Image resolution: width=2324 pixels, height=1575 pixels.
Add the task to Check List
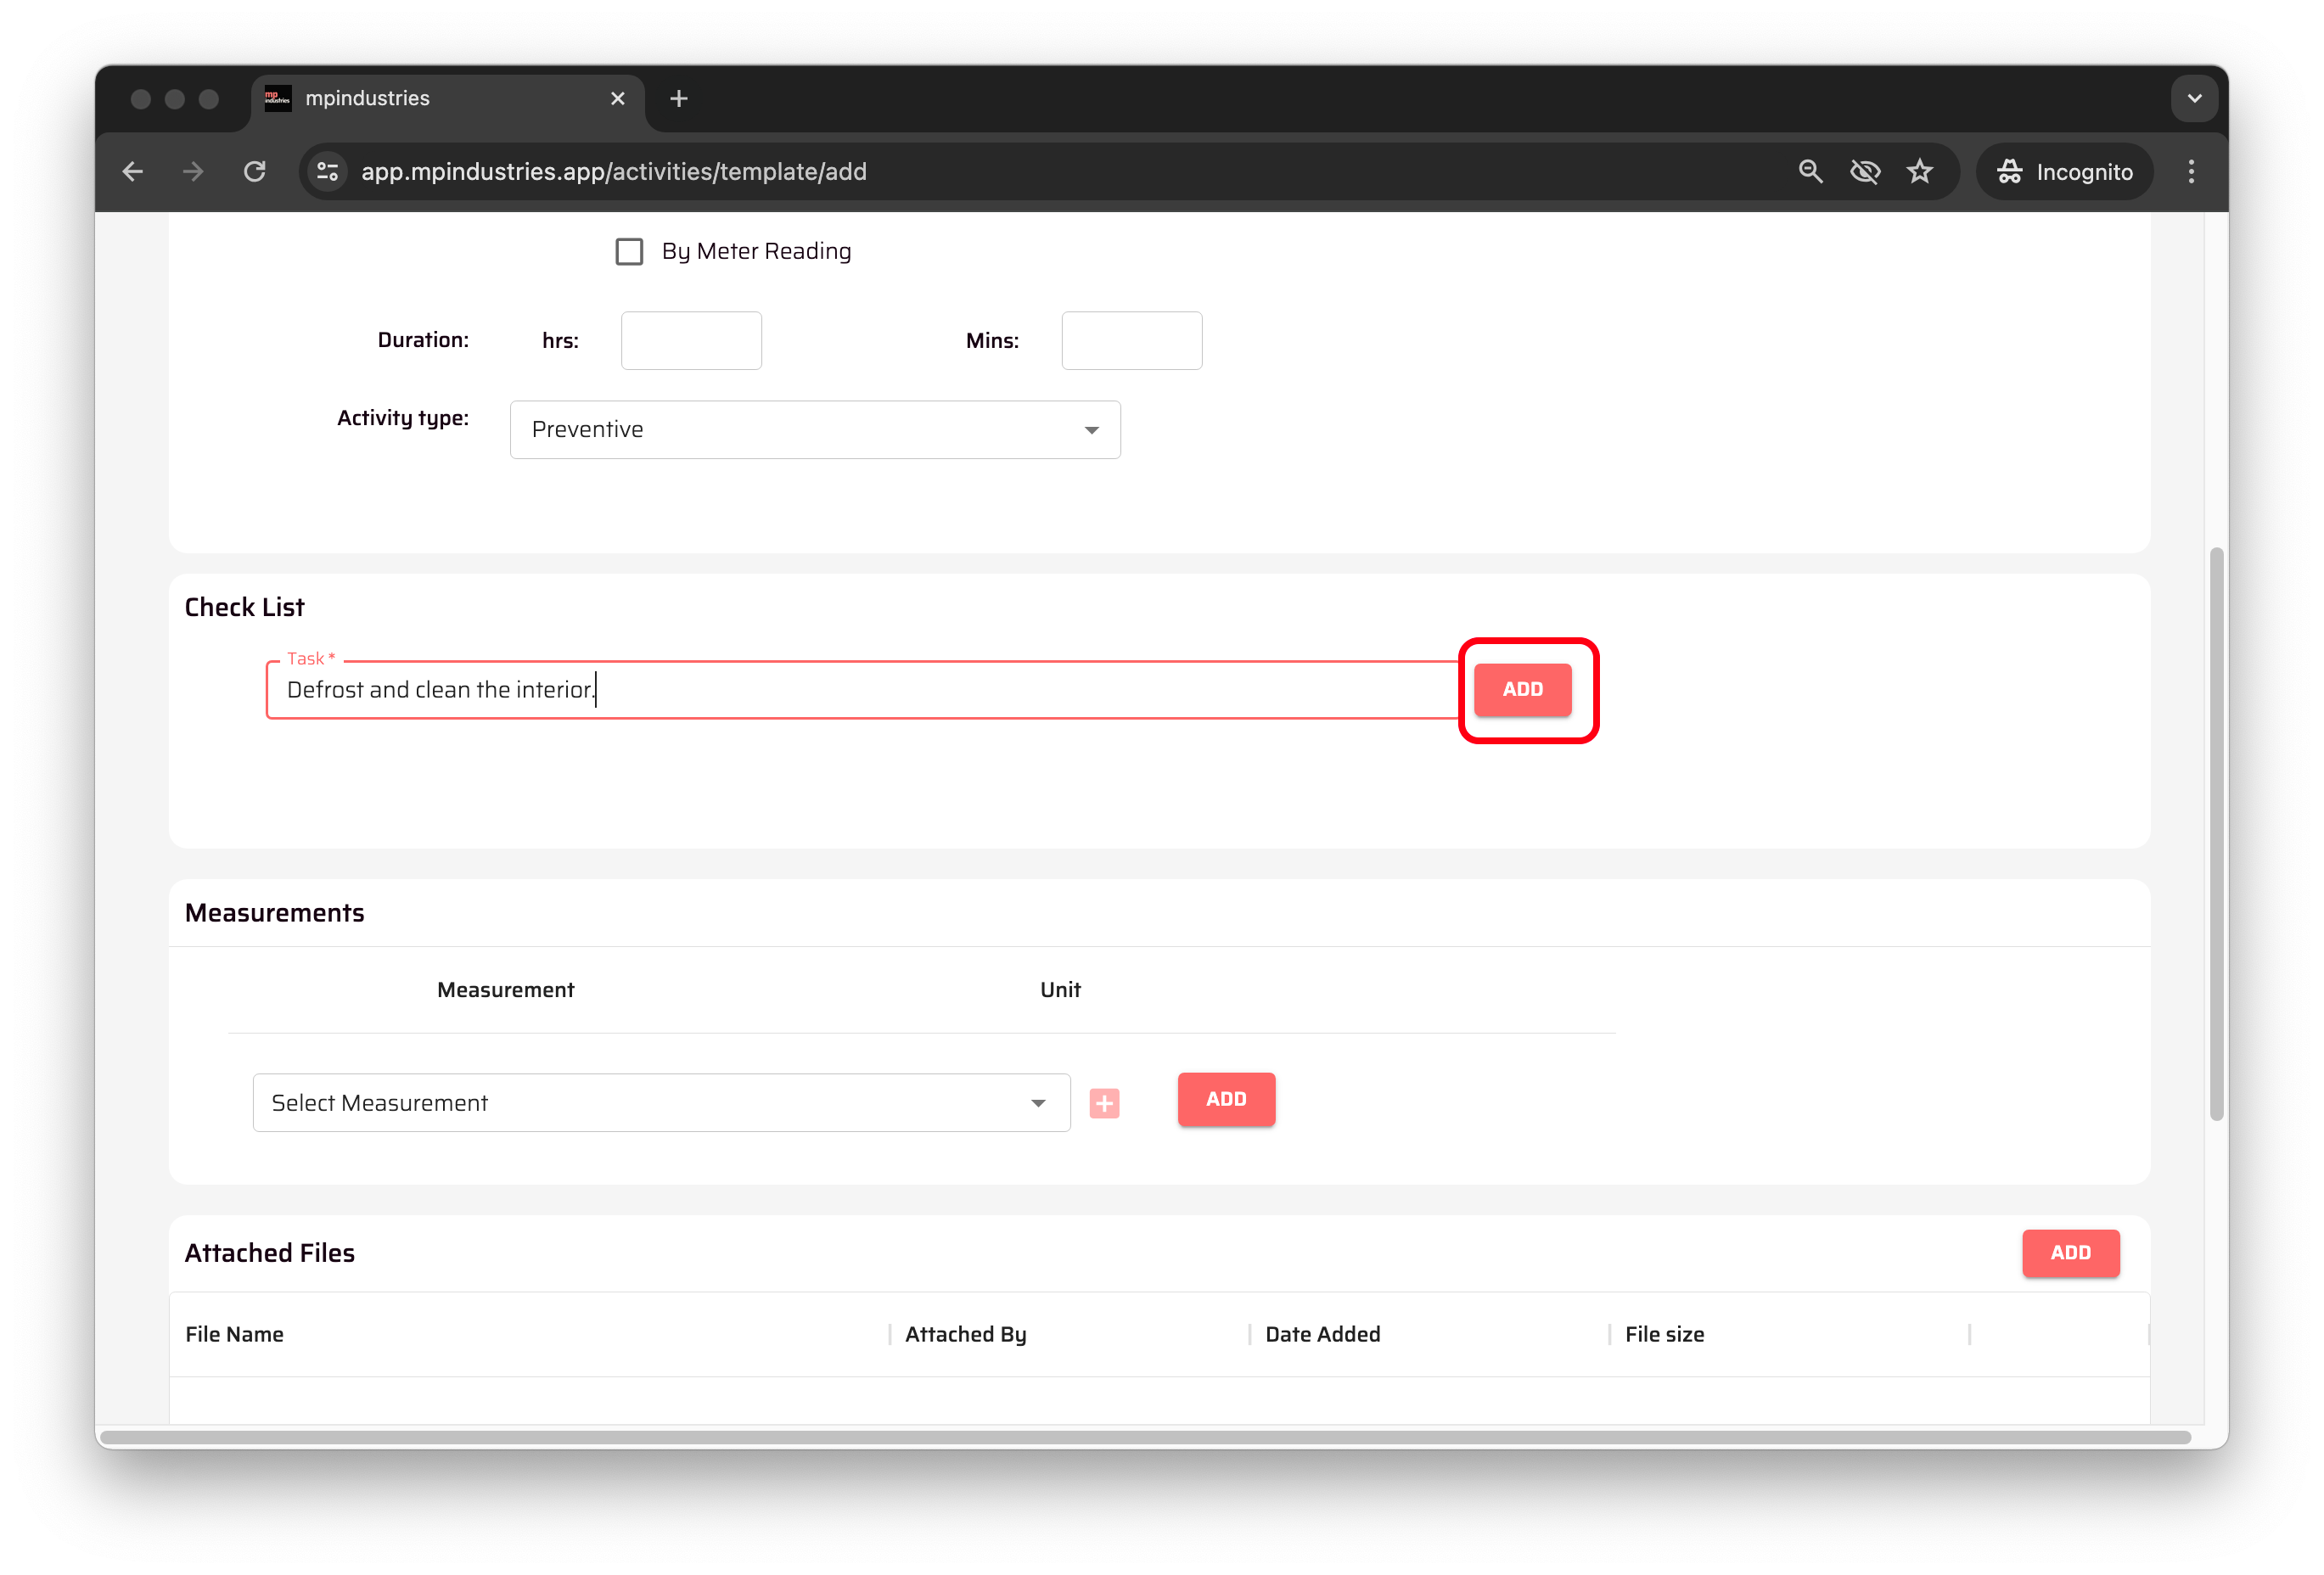point(1522,689)
